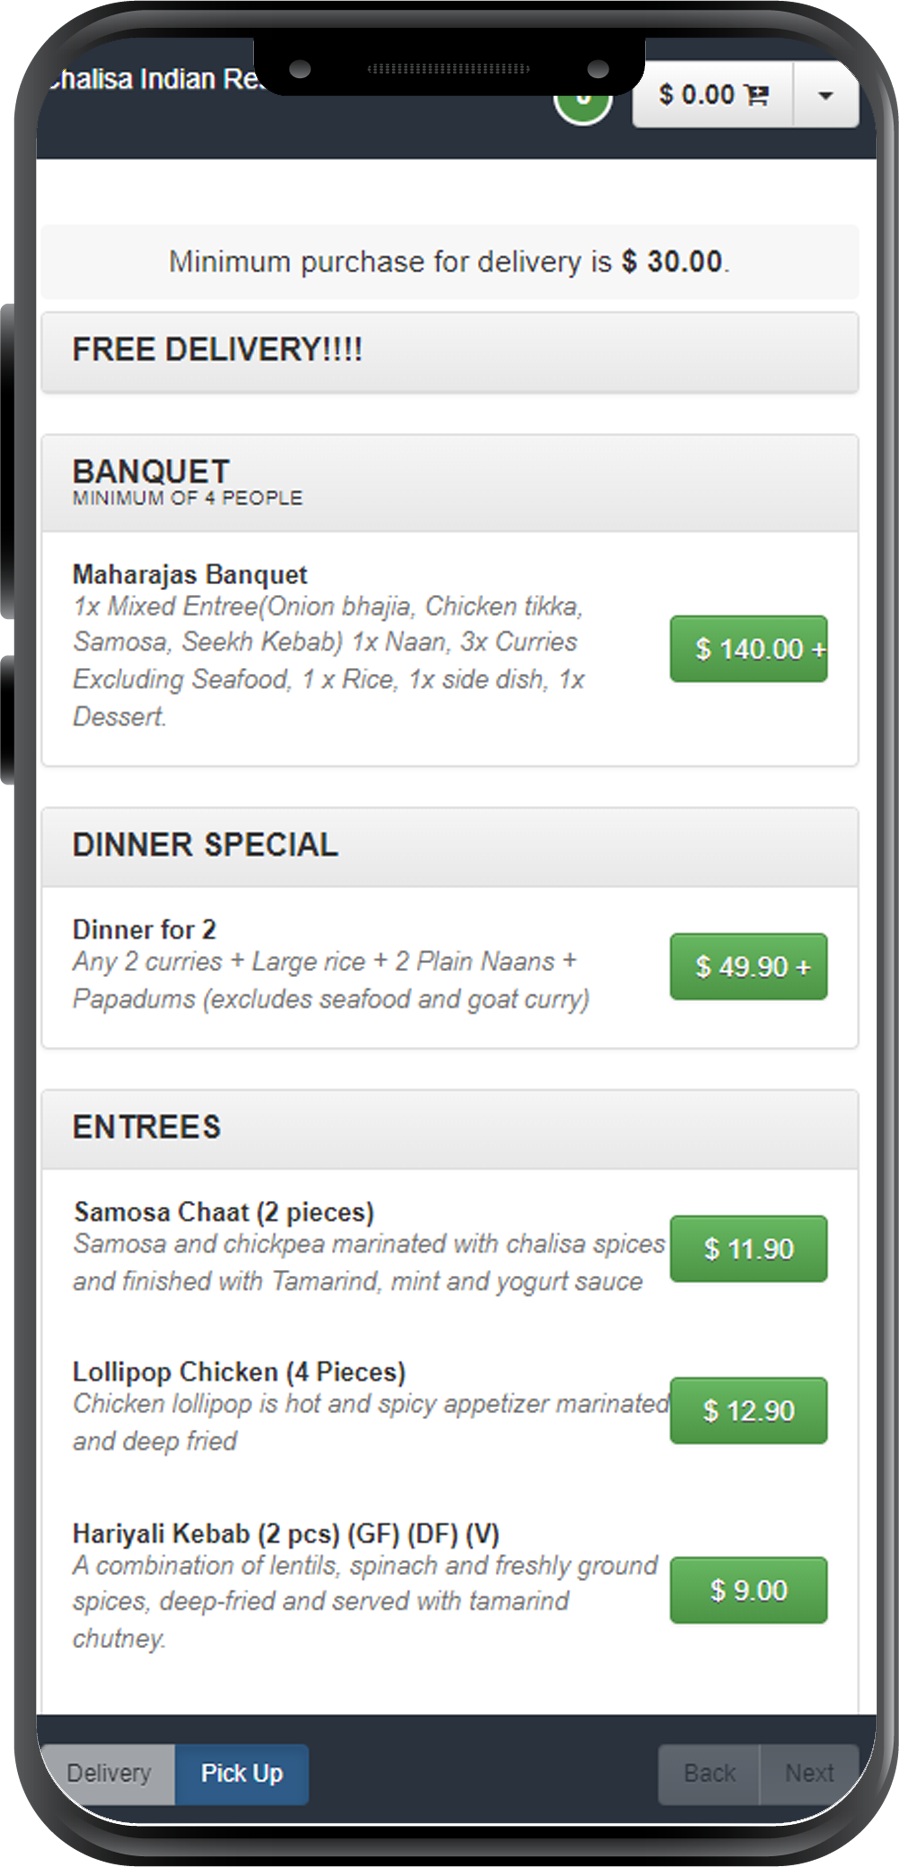Viewport: 899px width, 1867px height.
Task: Click the shopping cart total button
Action: click(x=713, y=95)
